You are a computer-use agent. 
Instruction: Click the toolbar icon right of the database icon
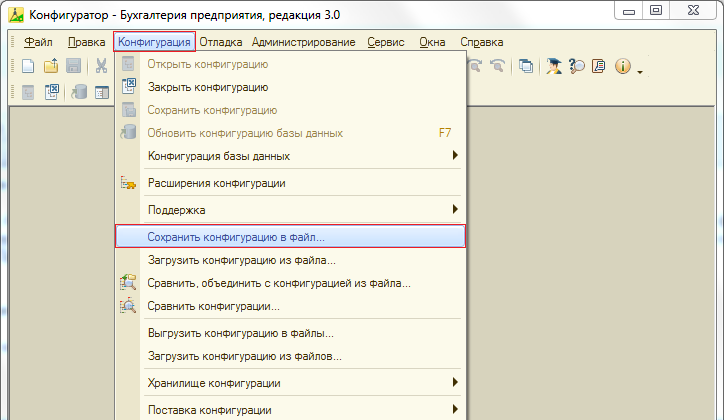pyautogui.click(x=102, y=92)
